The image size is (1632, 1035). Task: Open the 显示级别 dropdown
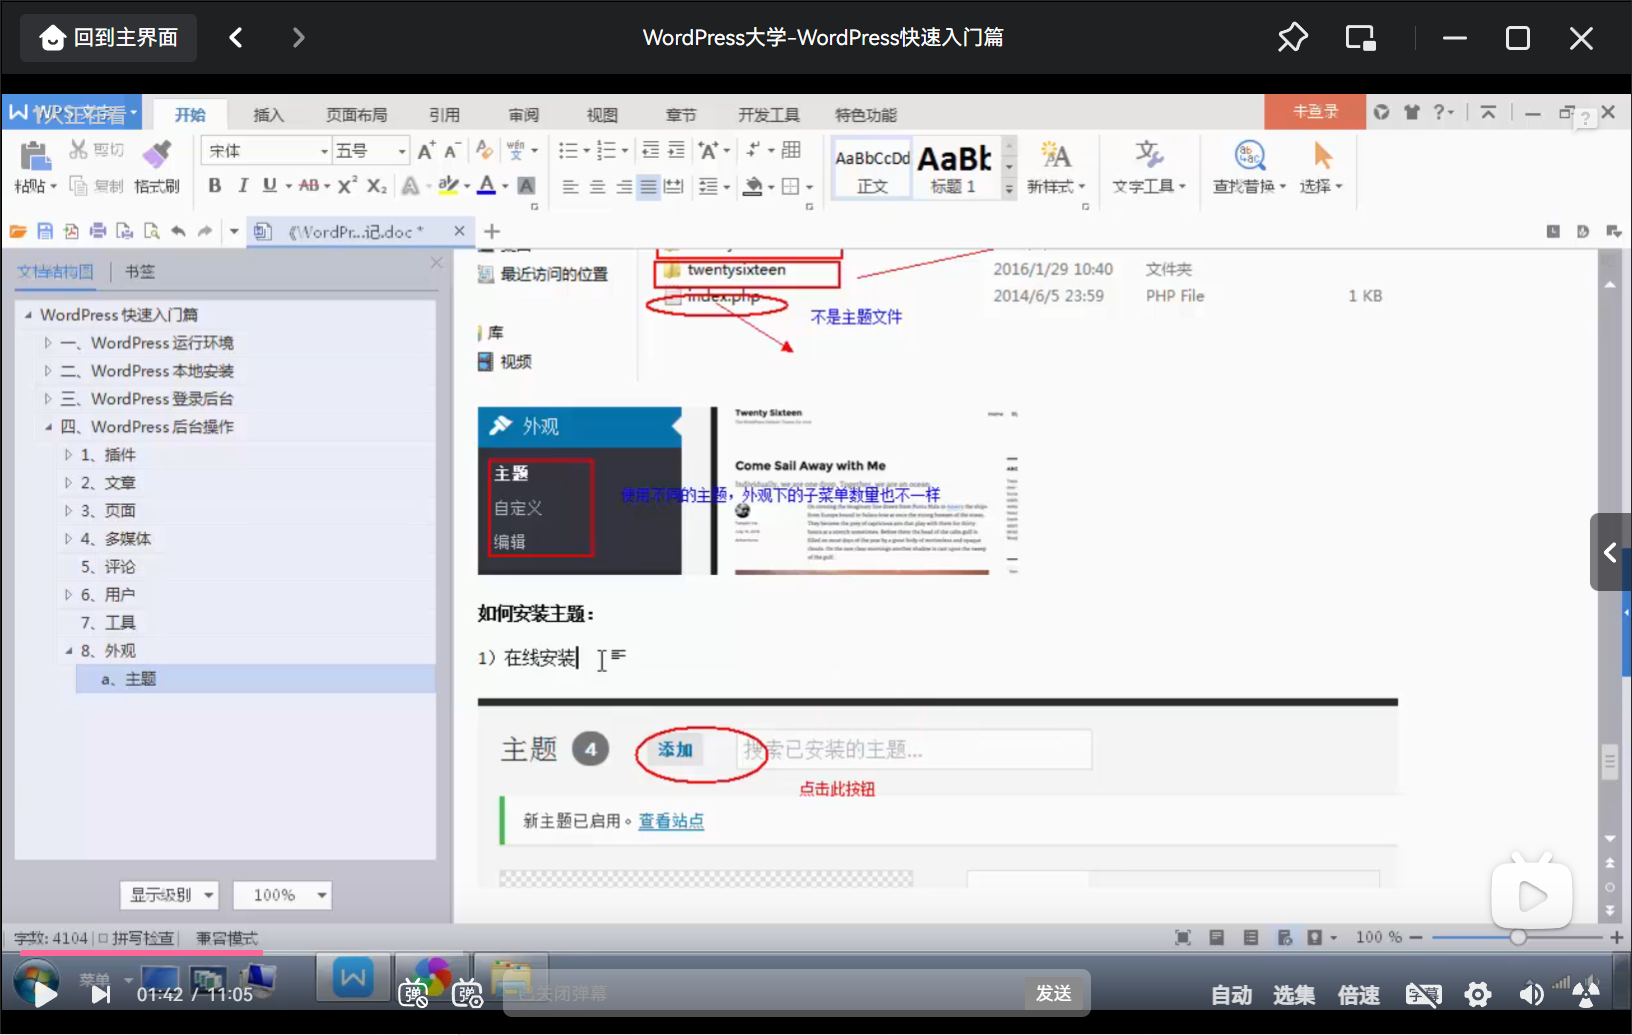170,895
